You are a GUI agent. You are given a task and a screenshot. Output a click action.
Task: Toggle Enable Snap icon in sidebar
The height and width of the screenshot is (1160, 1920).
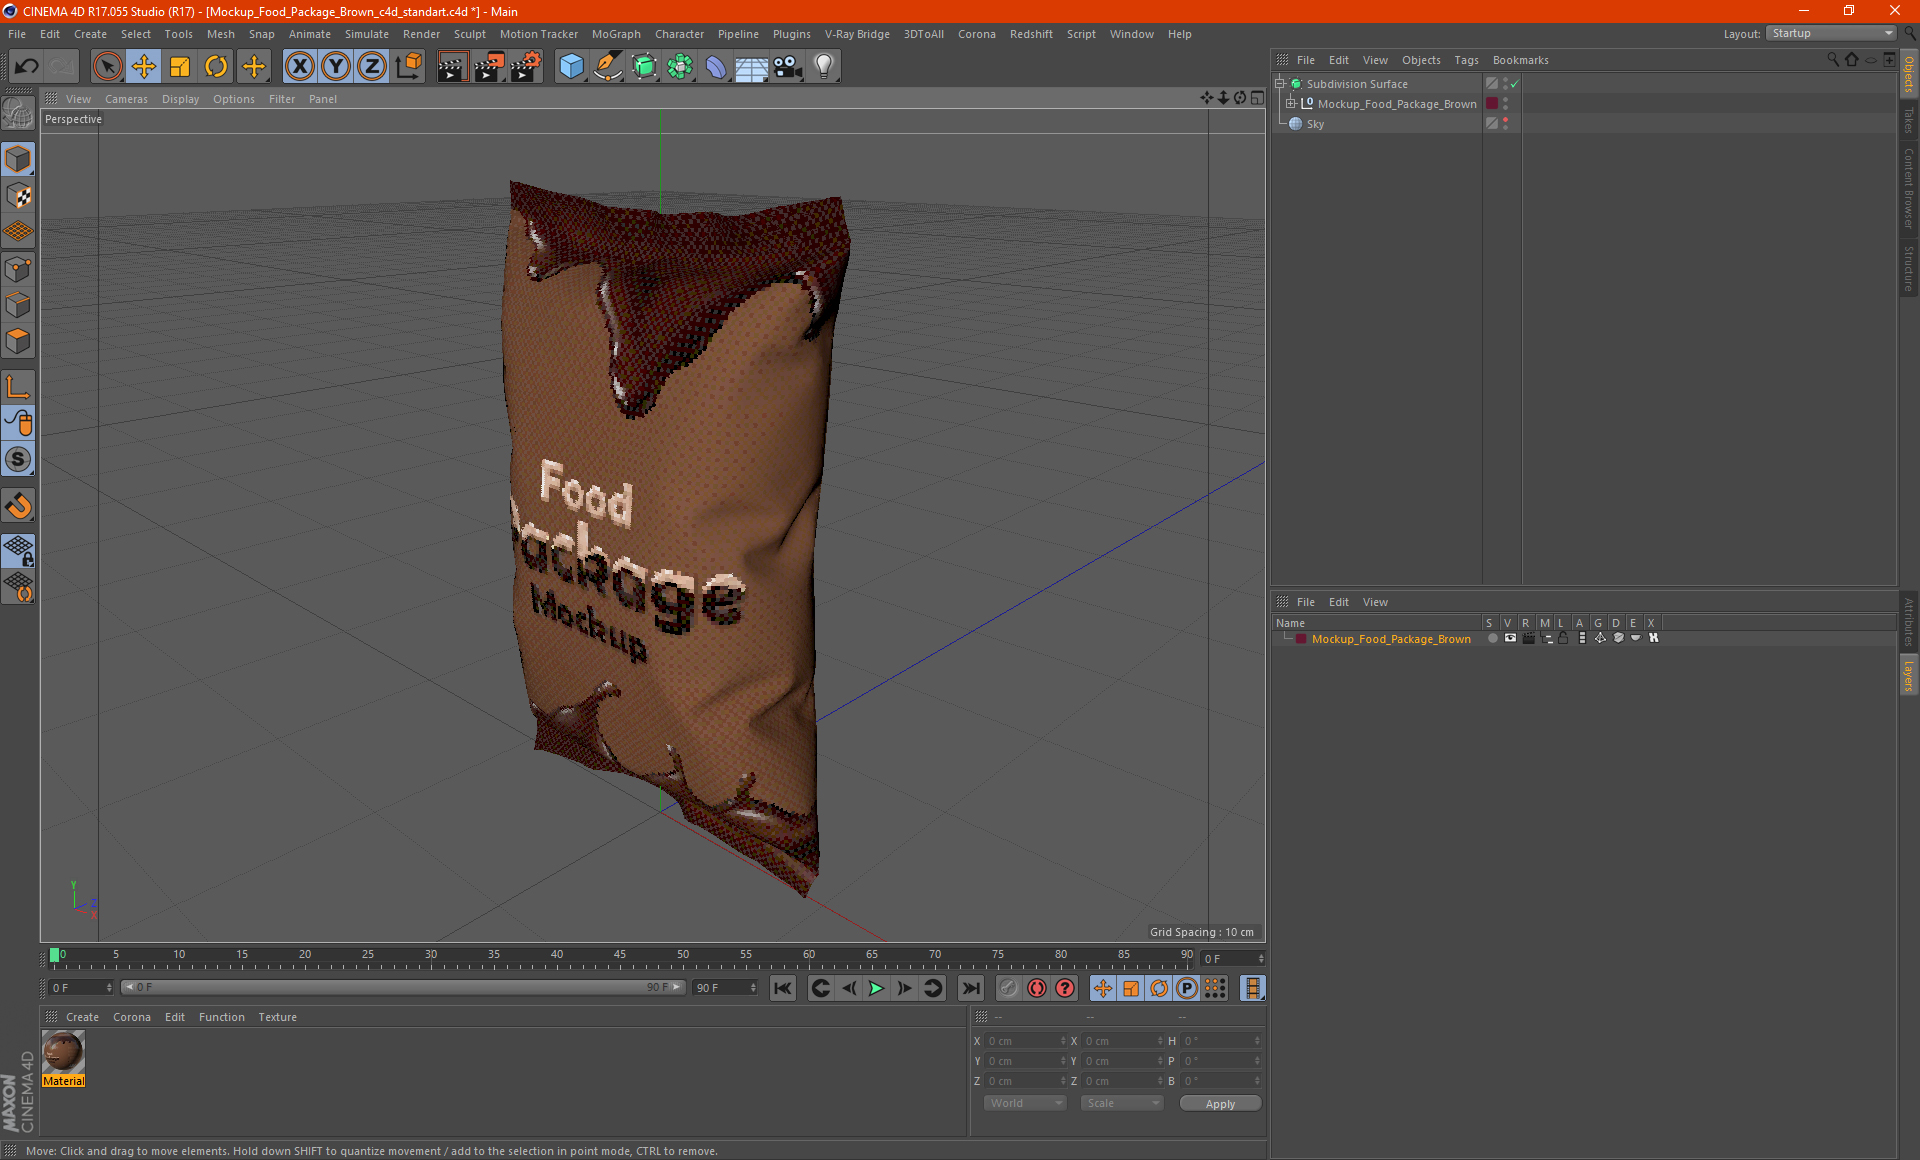tap(19, 460)
